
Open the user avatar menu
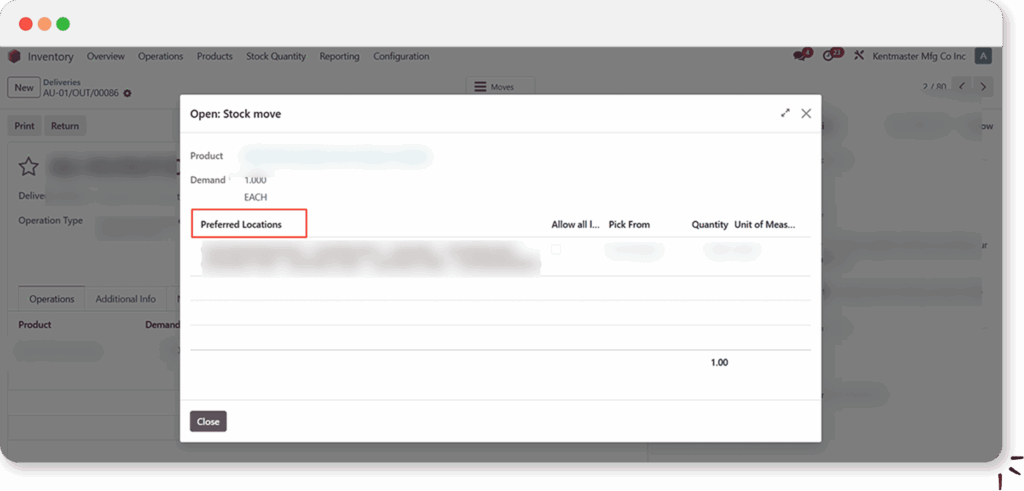coord(984,56)
